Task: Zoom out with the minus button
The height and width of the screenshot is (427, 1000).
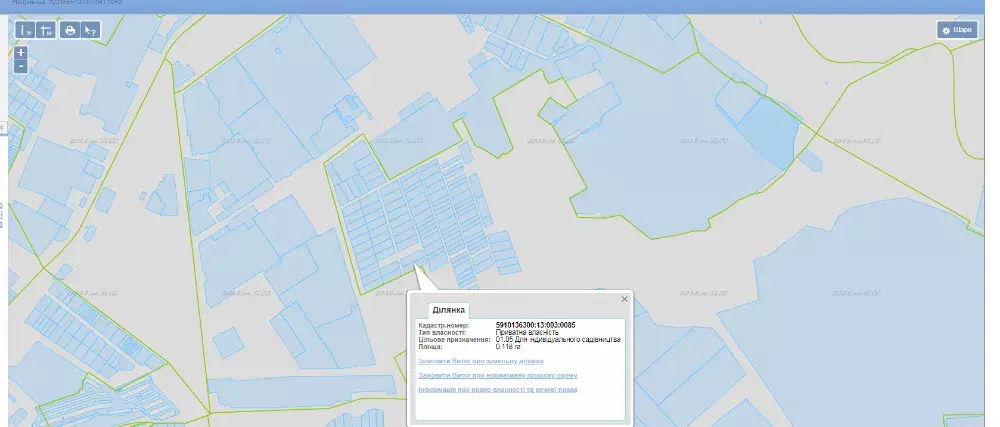Action: tap(21, 66)
